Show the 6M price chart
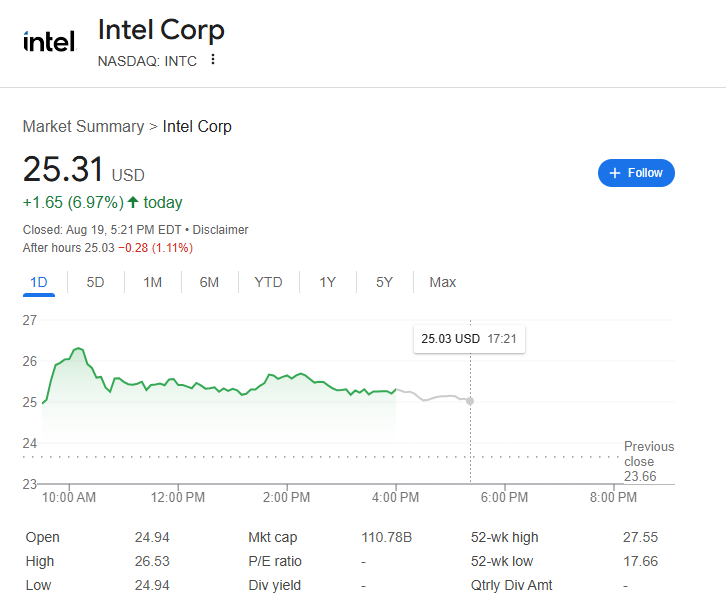 tap(209, 282)
